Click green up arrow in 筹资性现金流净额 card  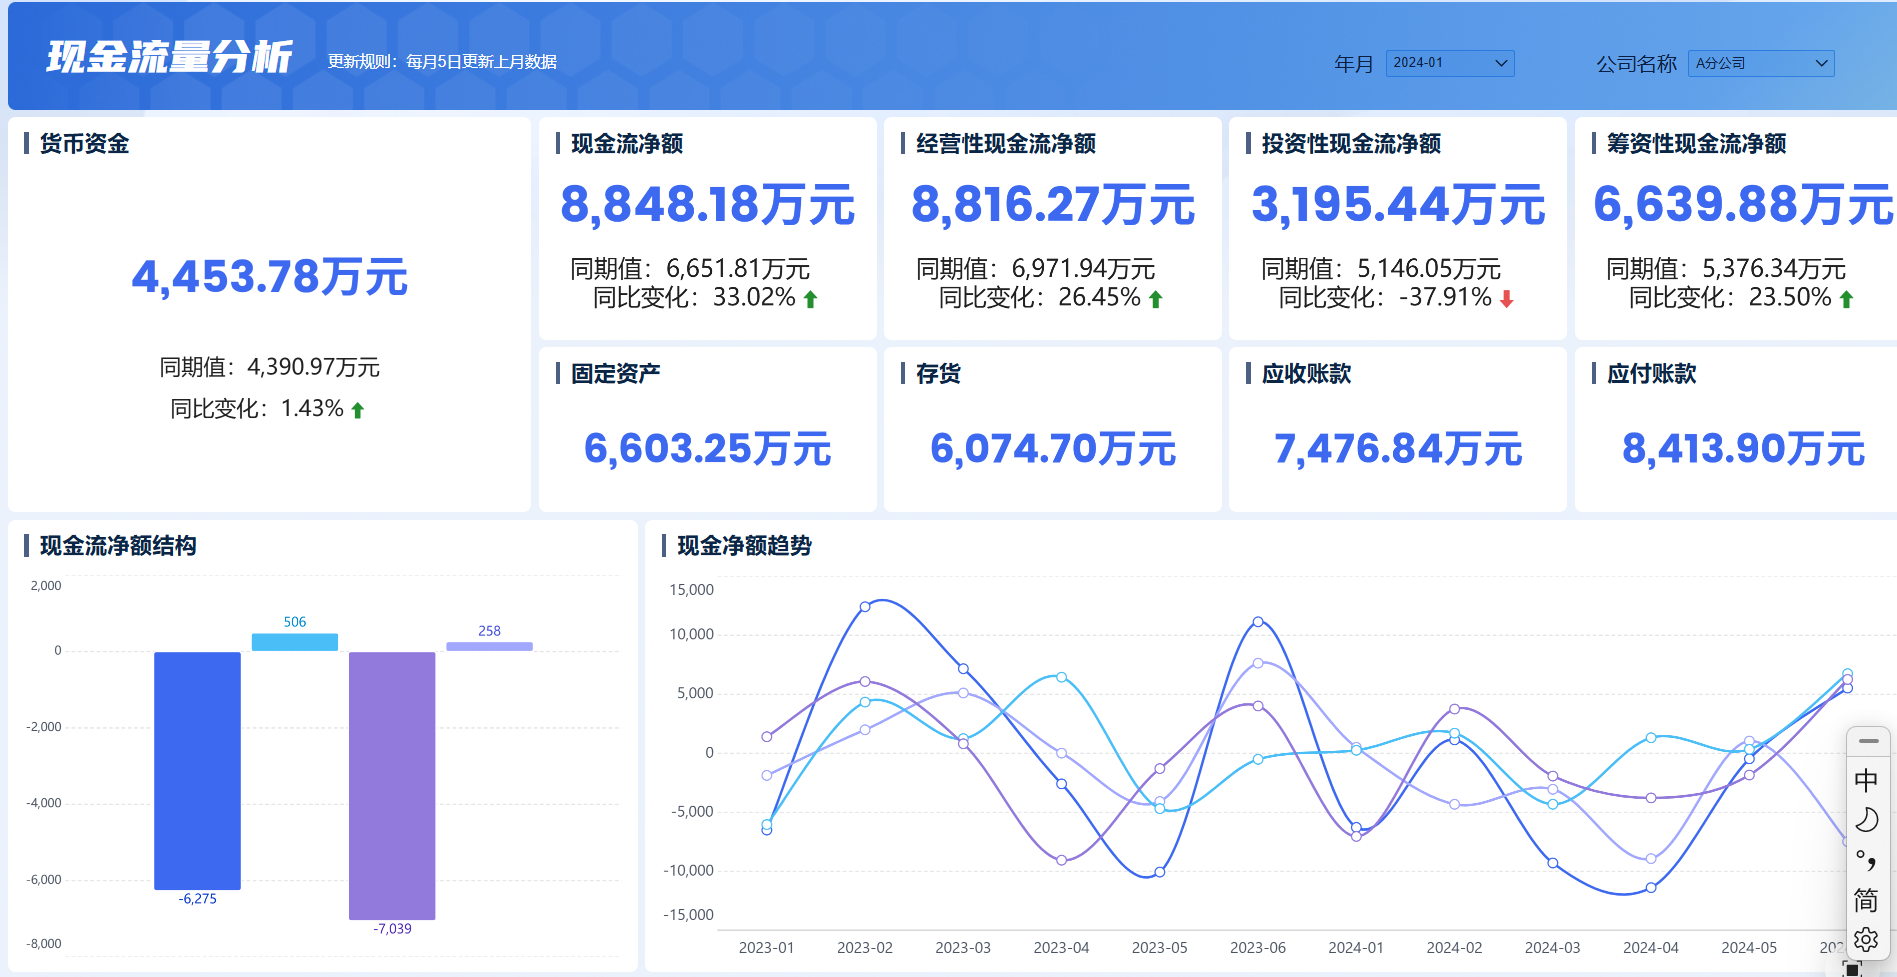(x=1846, y=299)
